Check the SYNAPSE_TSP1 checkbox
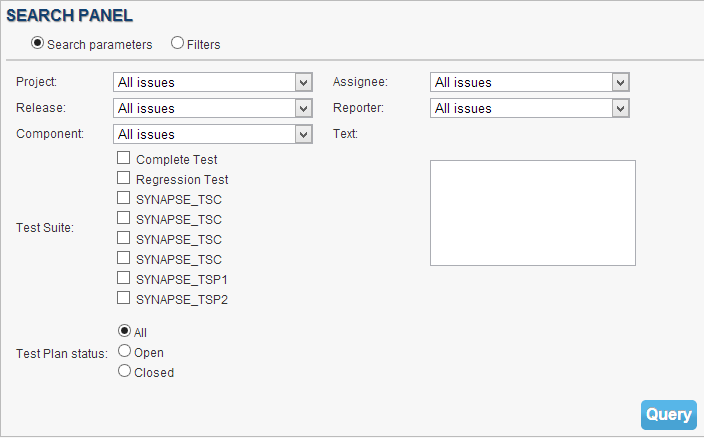The width and height of the screenshot is (704, 438). point(124,278)
